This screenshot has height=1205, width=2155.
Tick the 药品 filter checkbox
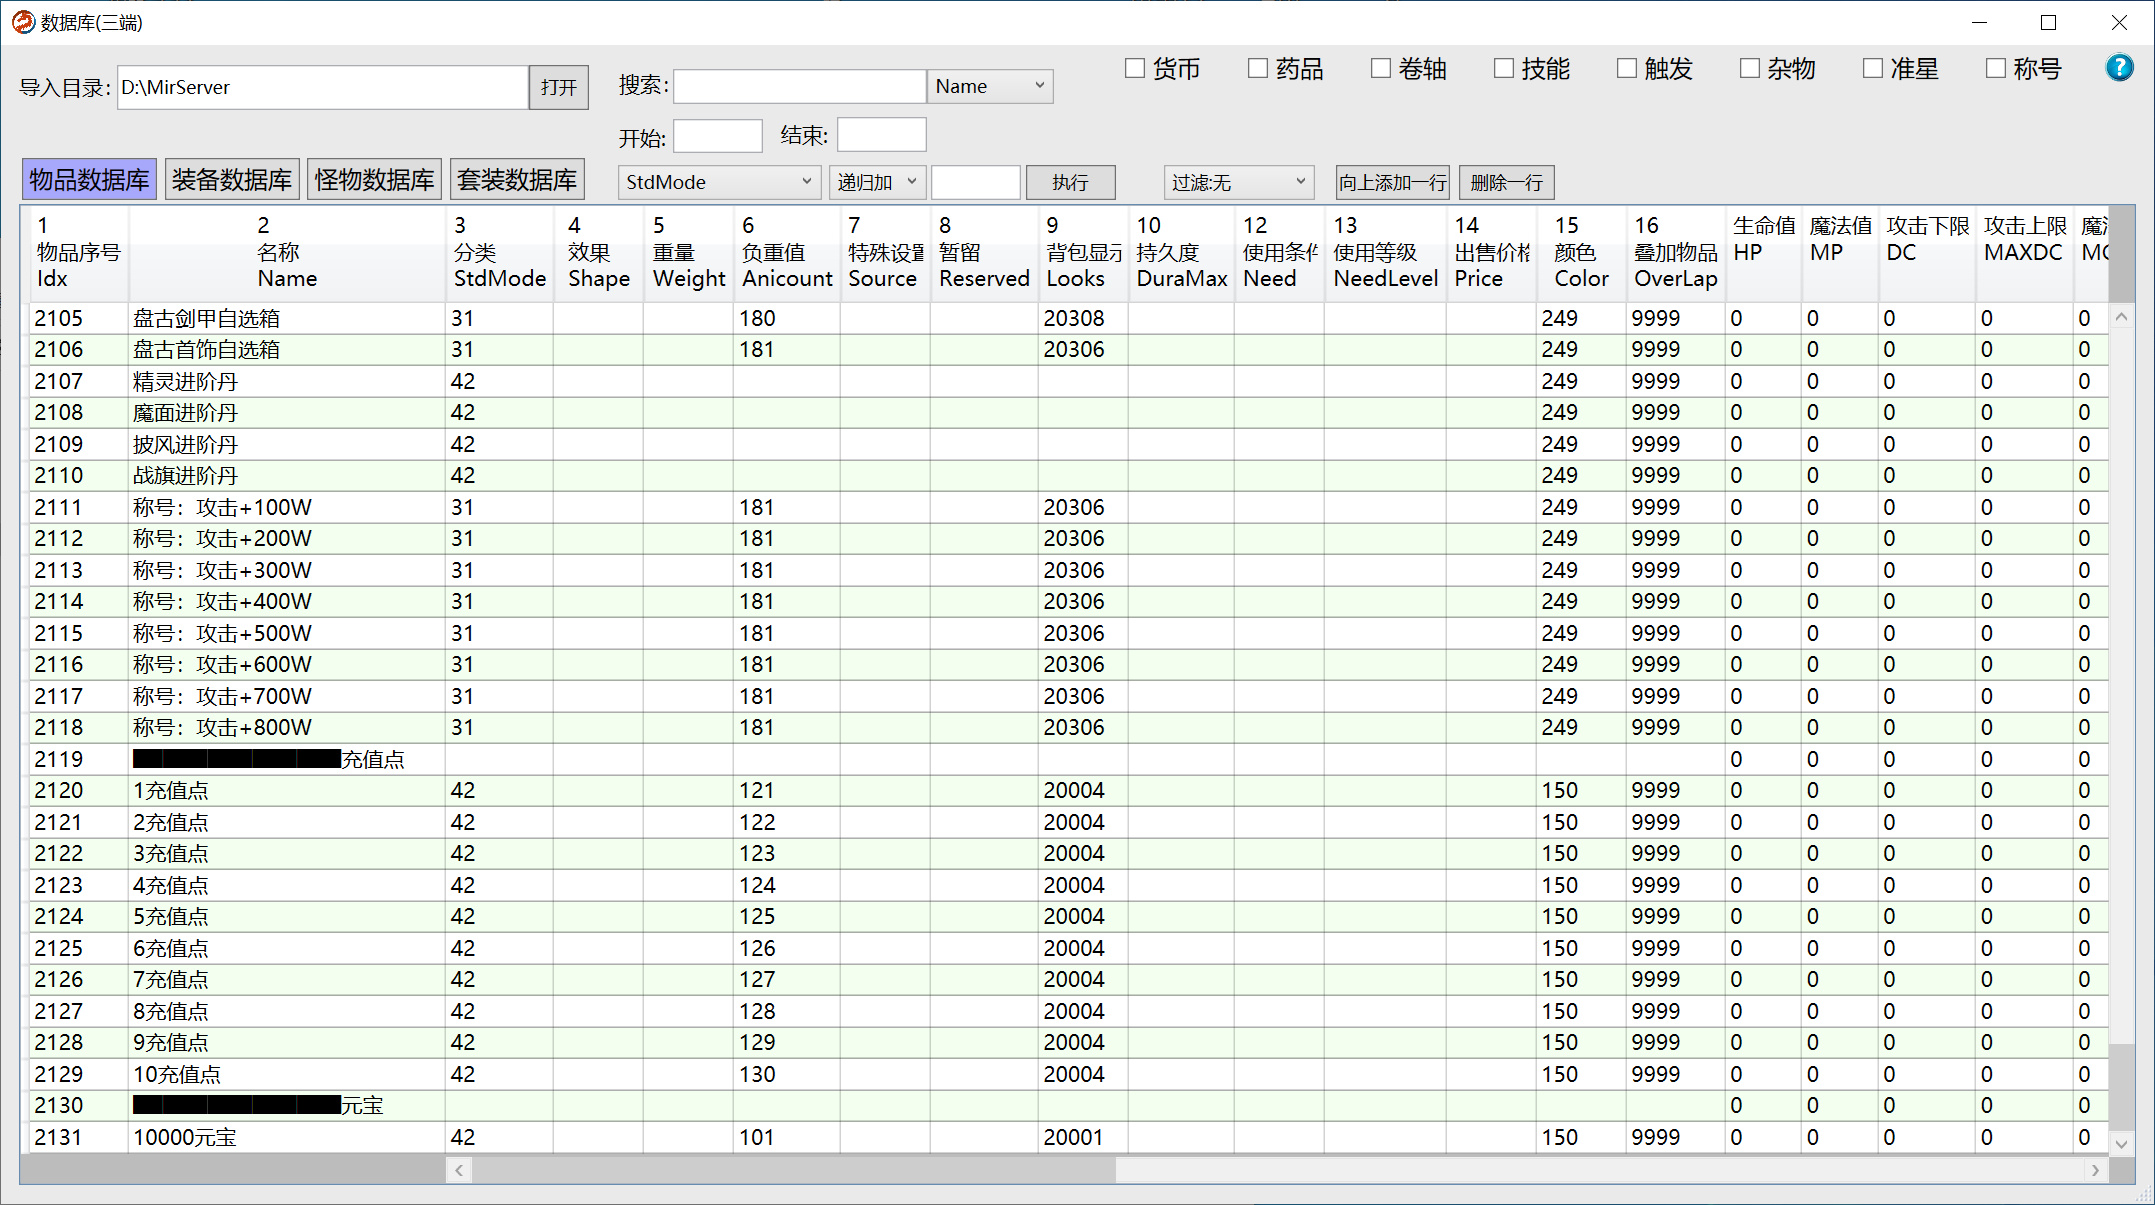pos(1257,68)
